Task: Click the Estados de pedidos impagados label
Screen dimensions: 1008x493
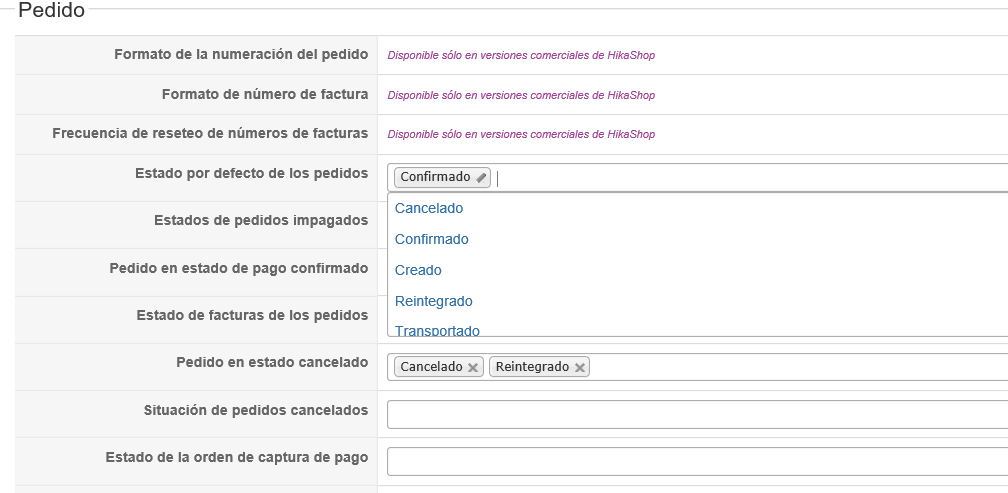Action: pyautogui.click(x=261, y=220)
